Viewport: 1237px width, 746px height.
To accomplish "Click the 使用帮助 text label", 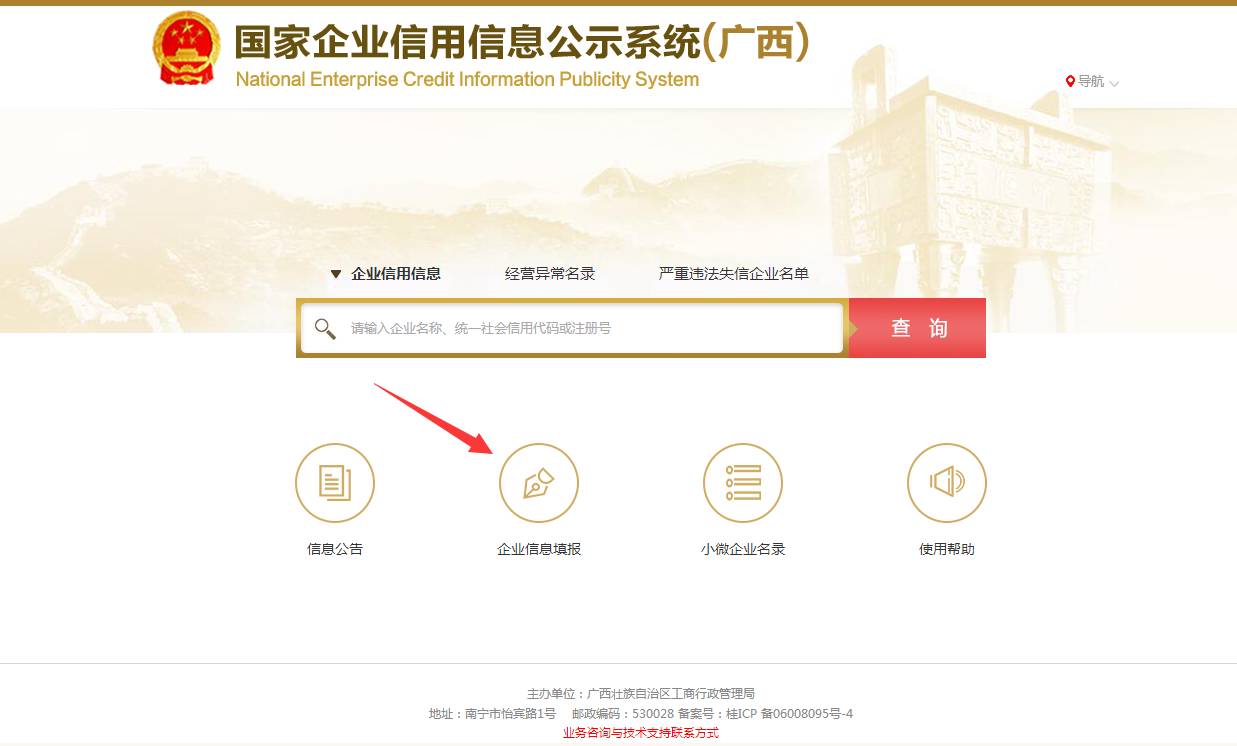I will pos(947,549).
